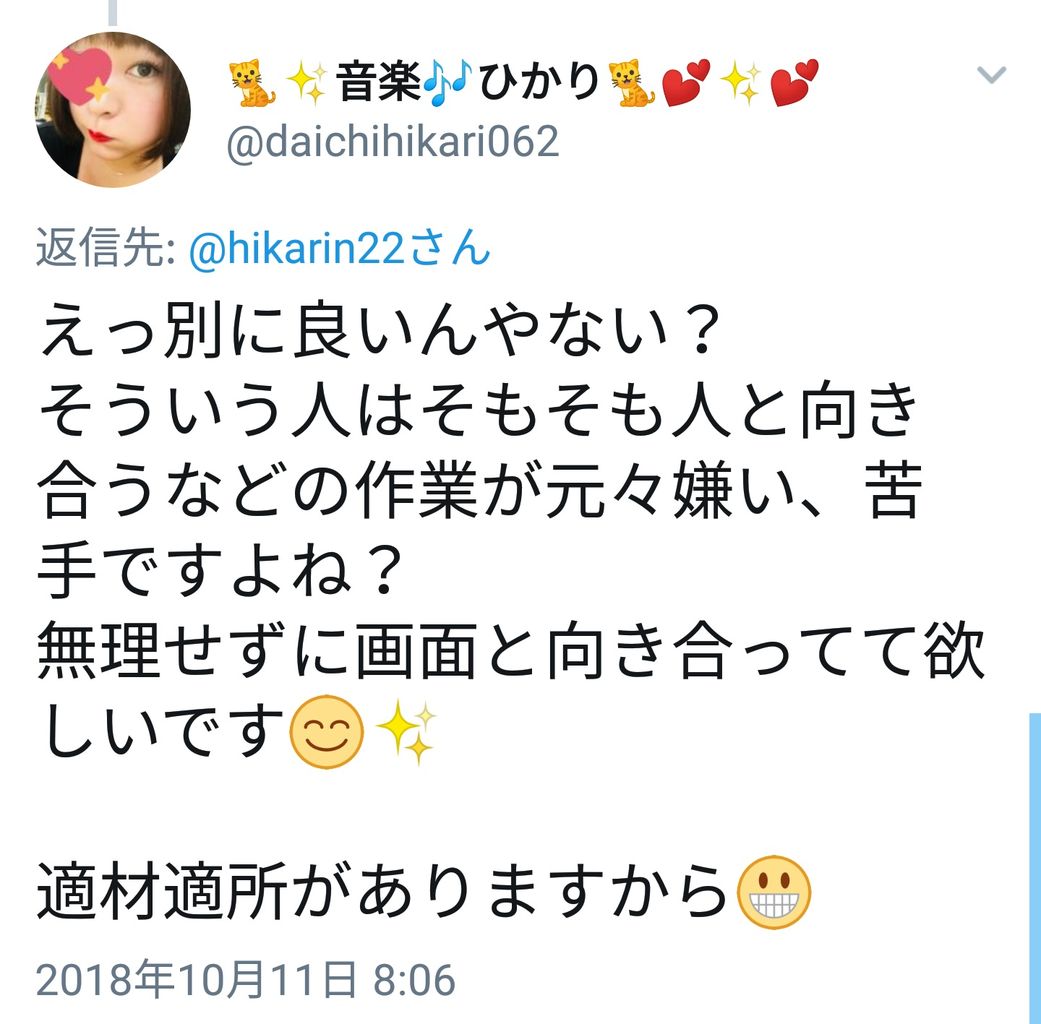Click the blue scrollbar on right edge

pos(1034,869)
